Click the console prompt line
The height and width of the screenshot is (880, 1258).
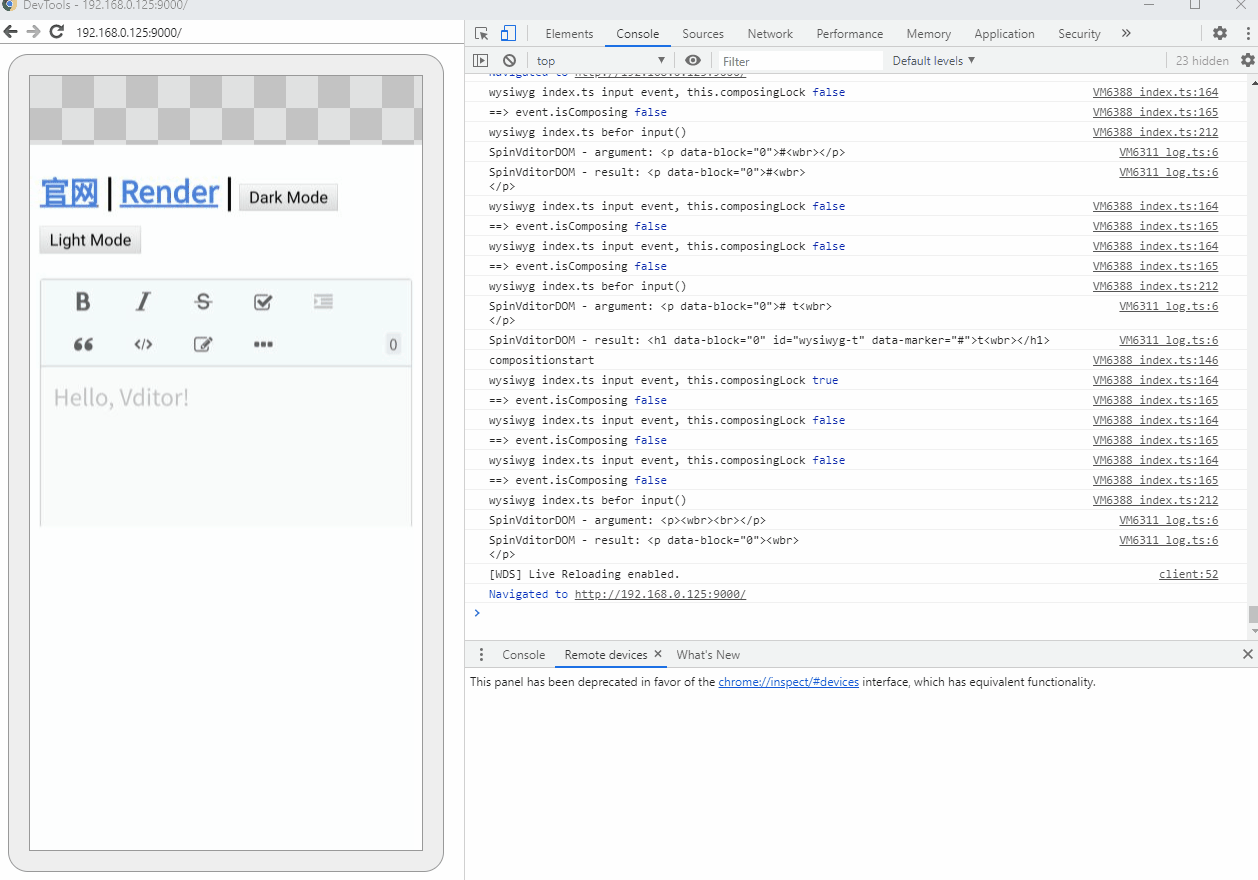coord(860,613)
